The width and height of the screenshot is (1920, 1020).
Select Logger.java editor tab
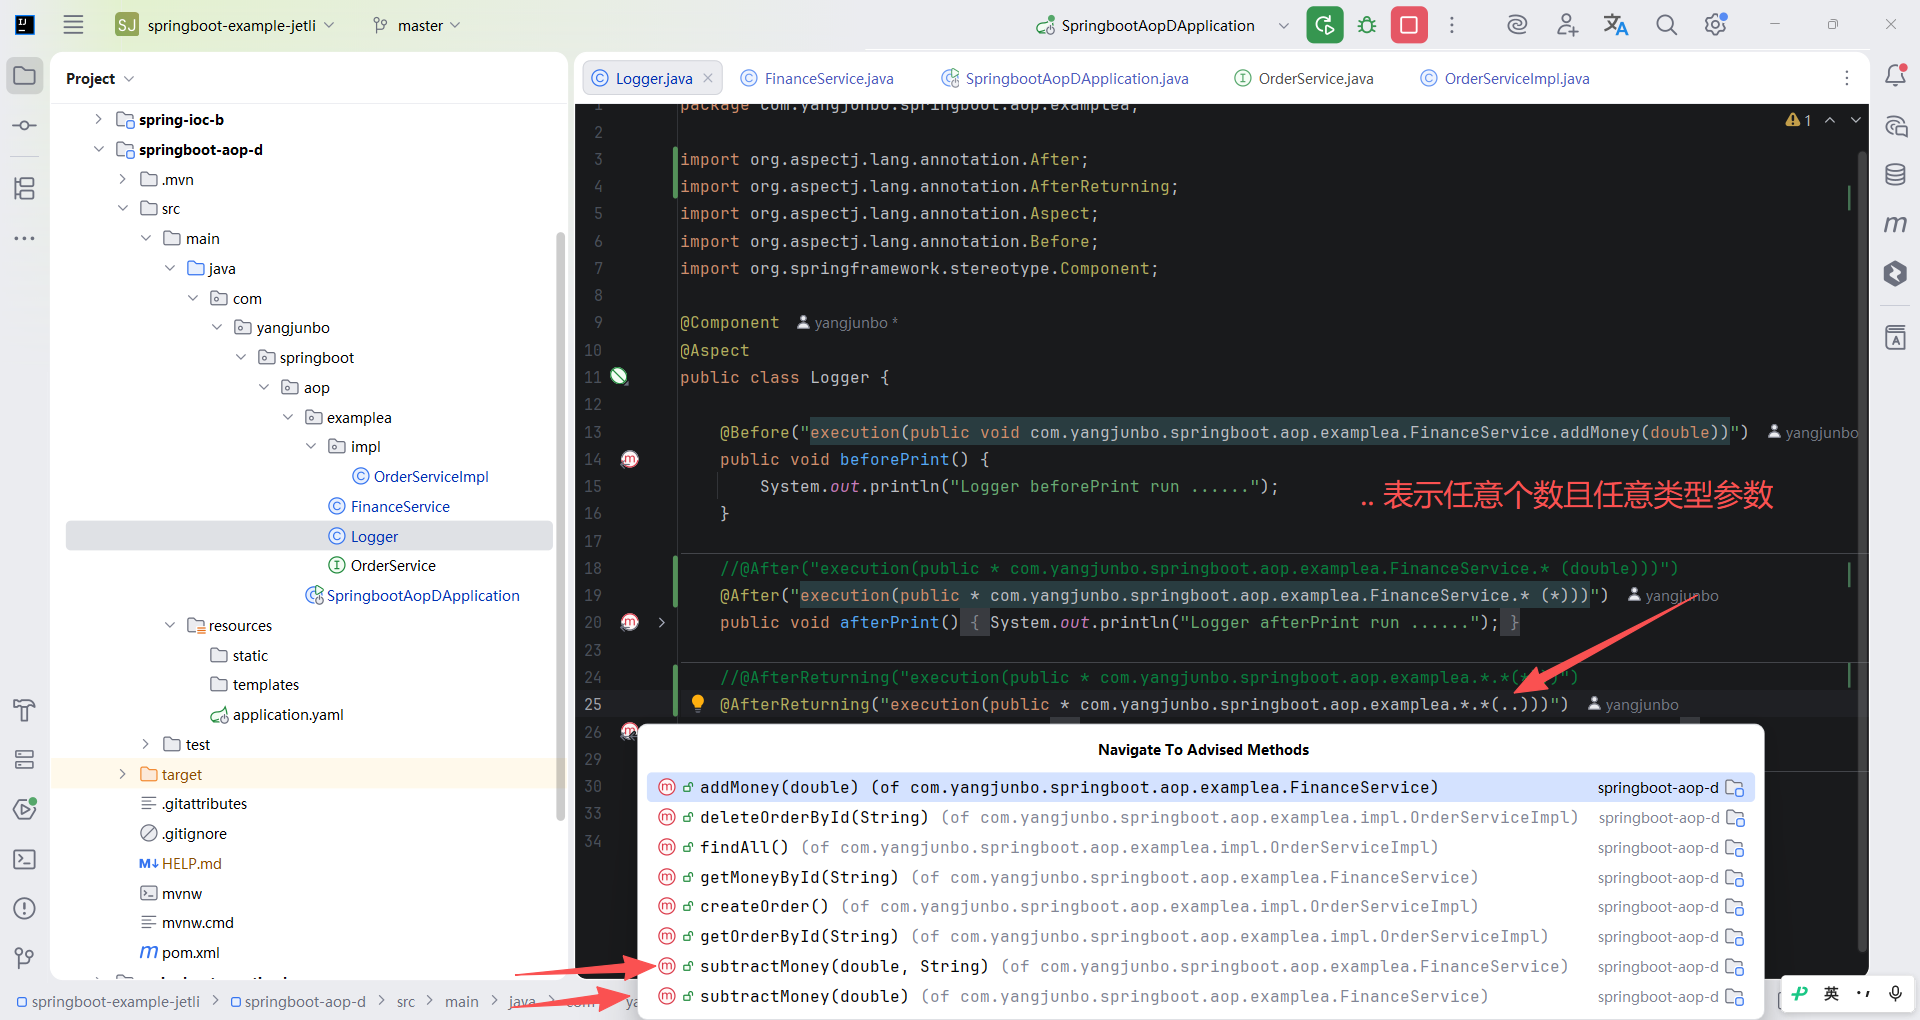point(654,78)
